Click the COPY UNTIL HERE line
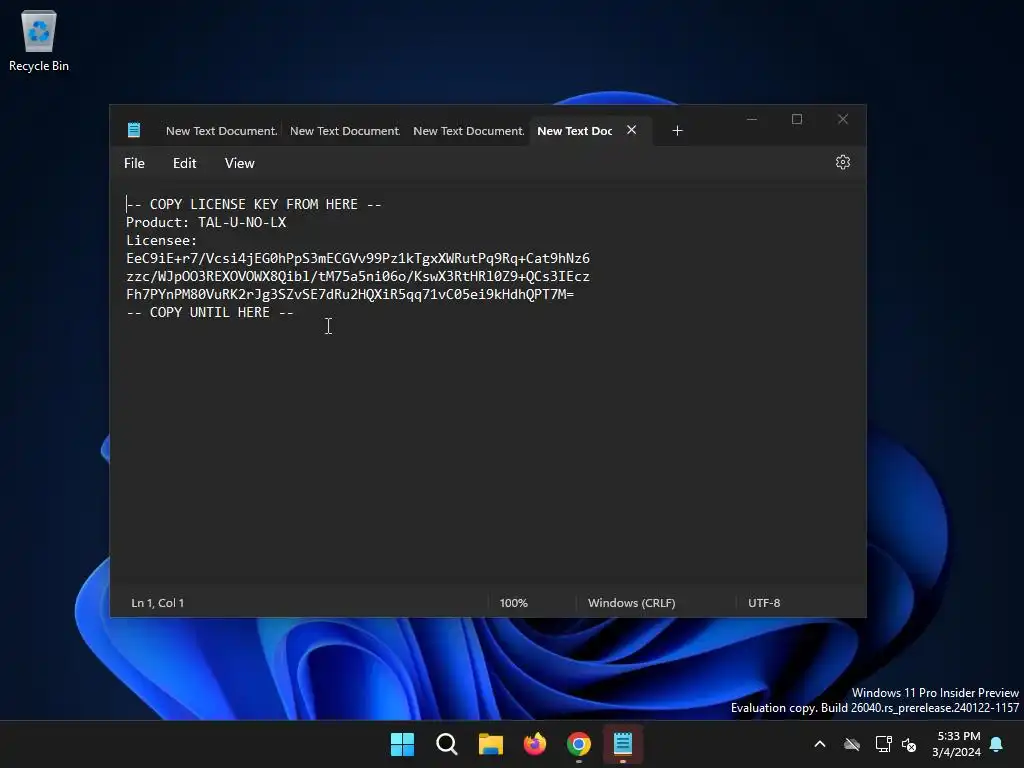 [x=210, y=312]
